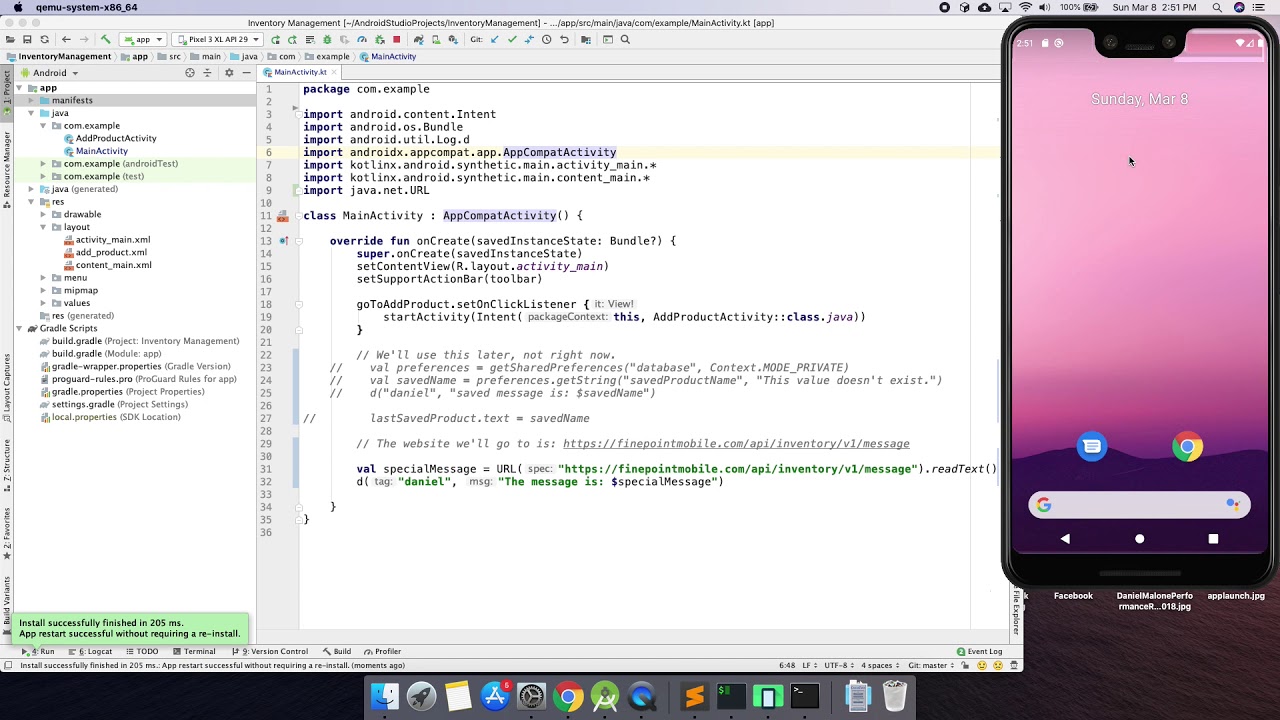Click the Collapse All icon in Project panel
Image resolution: width=1280 pixels, height=720 pixels.
point(208,73)
